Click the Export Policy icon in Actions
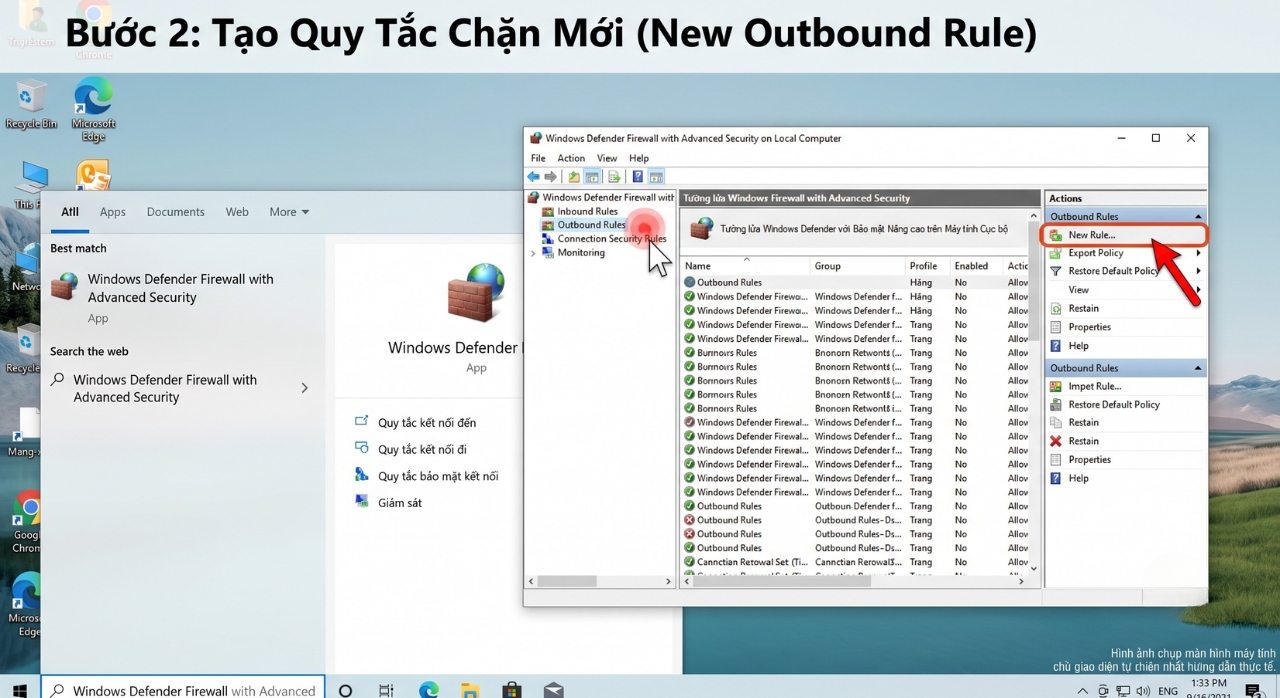 coord(1056,253)
